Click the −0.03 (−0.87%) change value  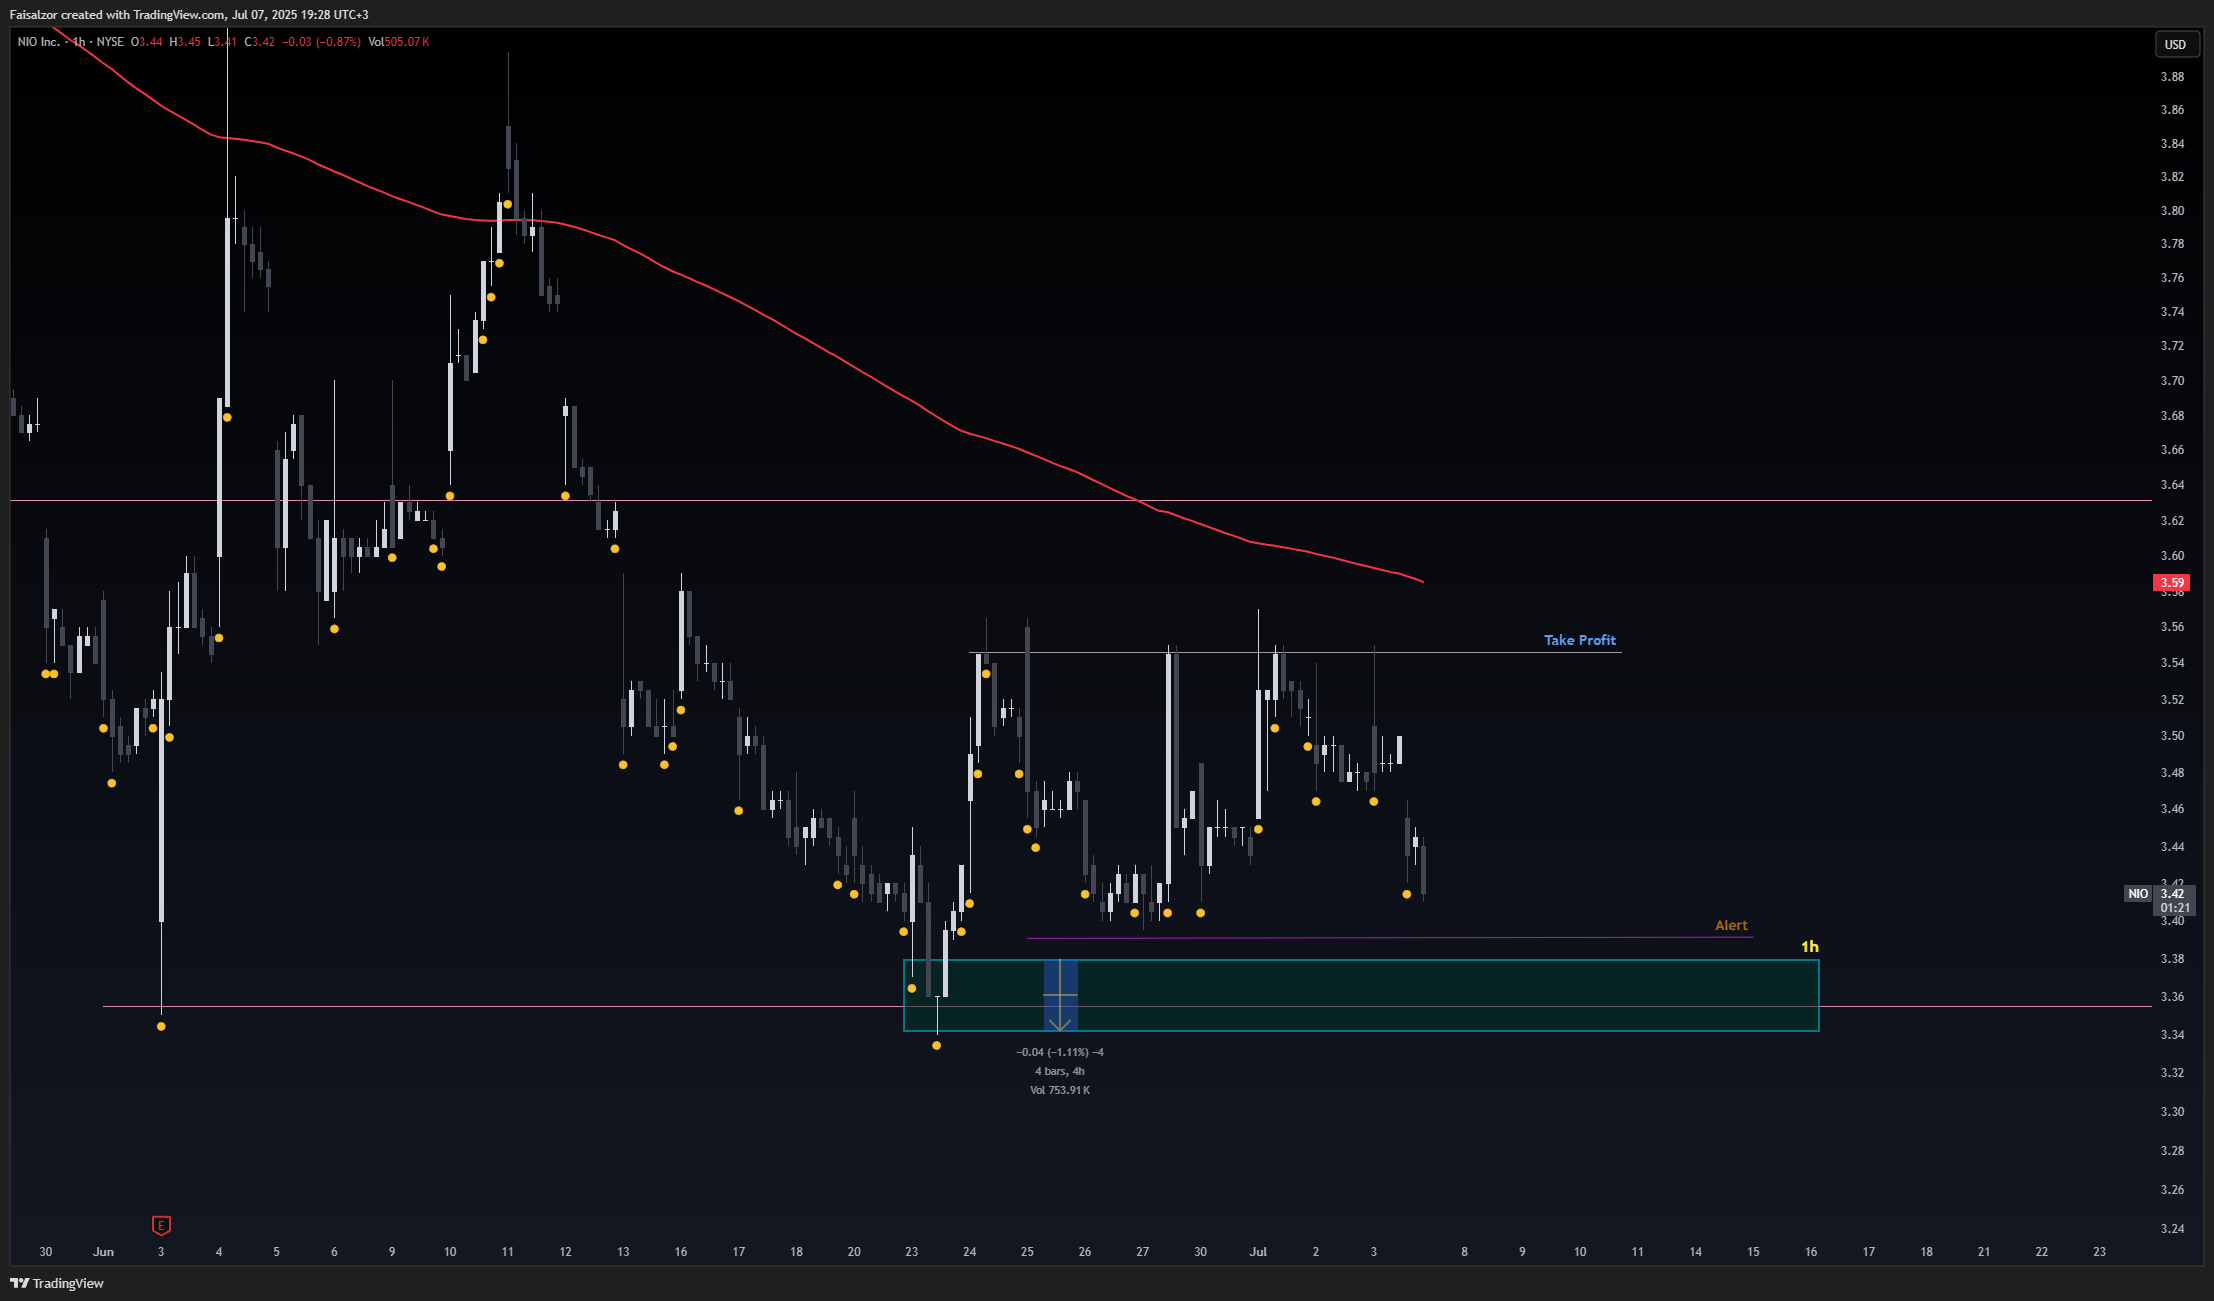click(x=321, y=42)
